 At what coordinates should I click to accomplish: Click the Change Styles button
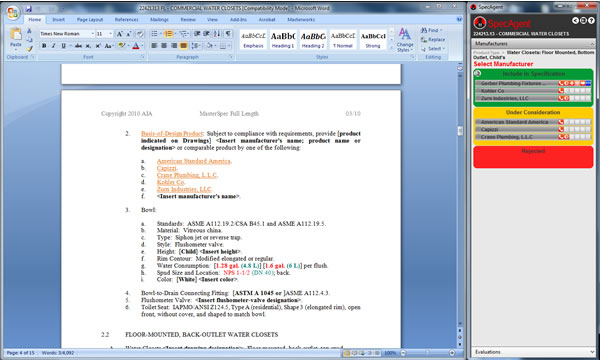point(405,40)
